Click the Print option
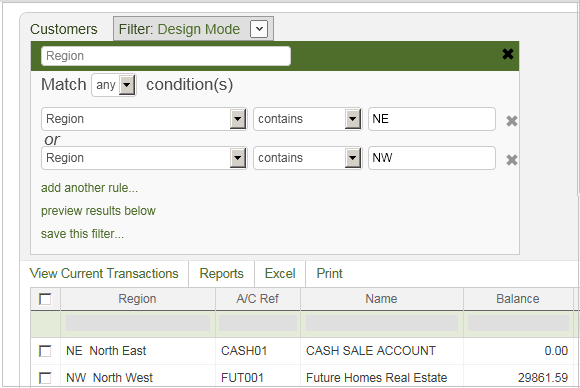Screen dimensions: 580x388 329,273
